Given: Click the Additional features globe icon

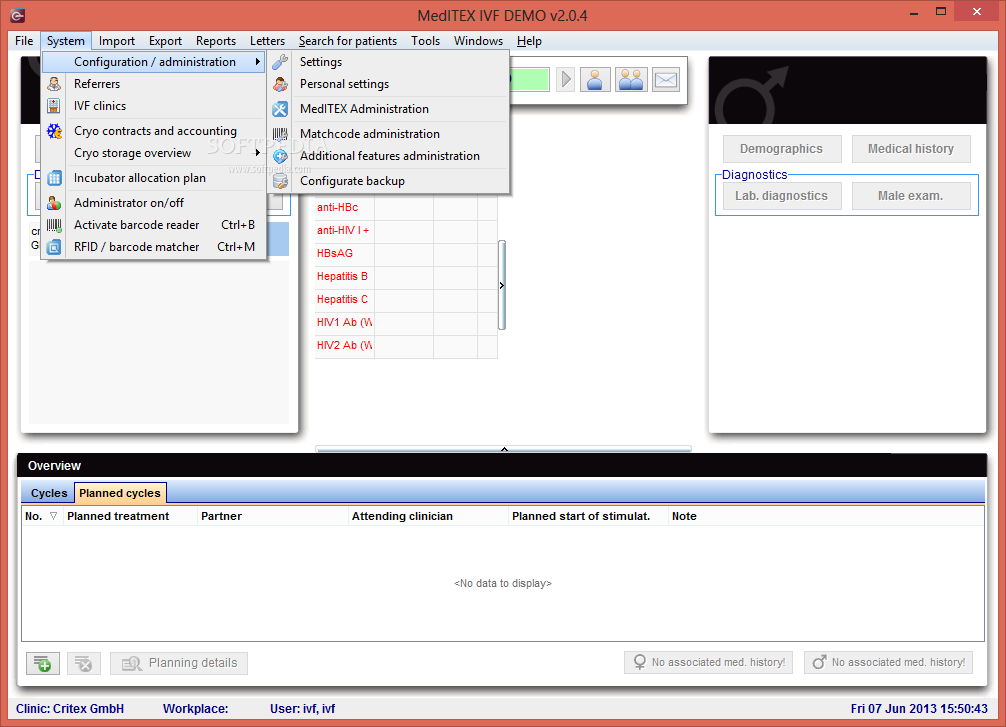Looking at the screenshot, I should point(280,156).
